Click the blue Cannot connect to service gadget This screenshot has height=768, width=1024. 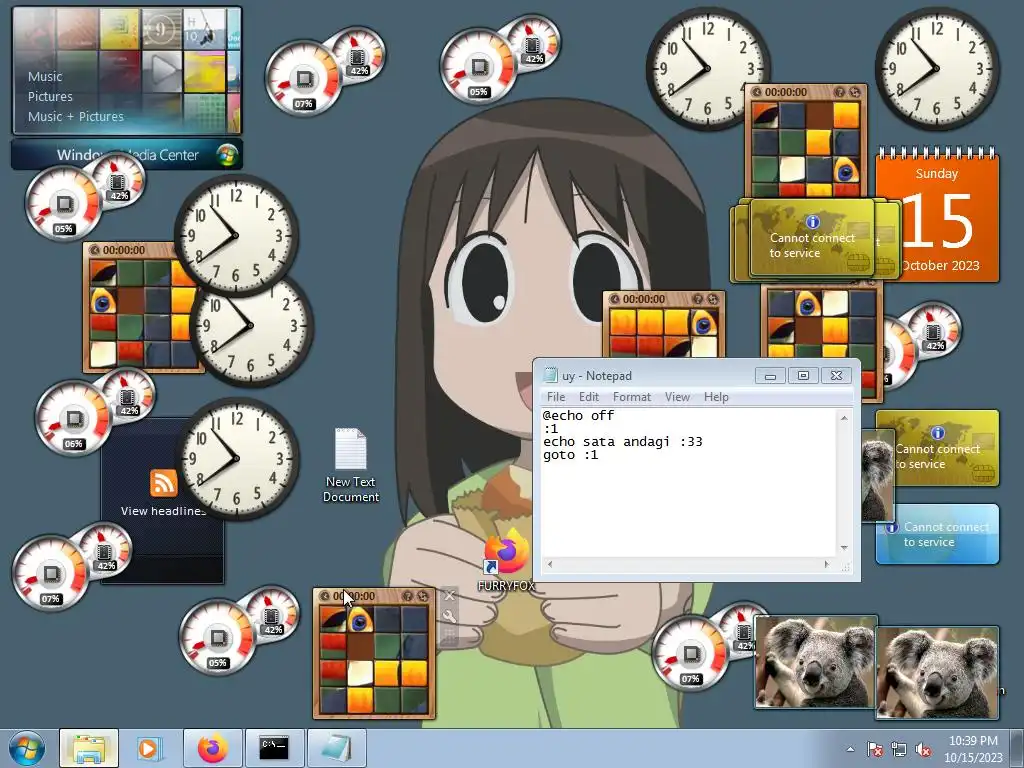pyautogui.click(x=937, y=534)
